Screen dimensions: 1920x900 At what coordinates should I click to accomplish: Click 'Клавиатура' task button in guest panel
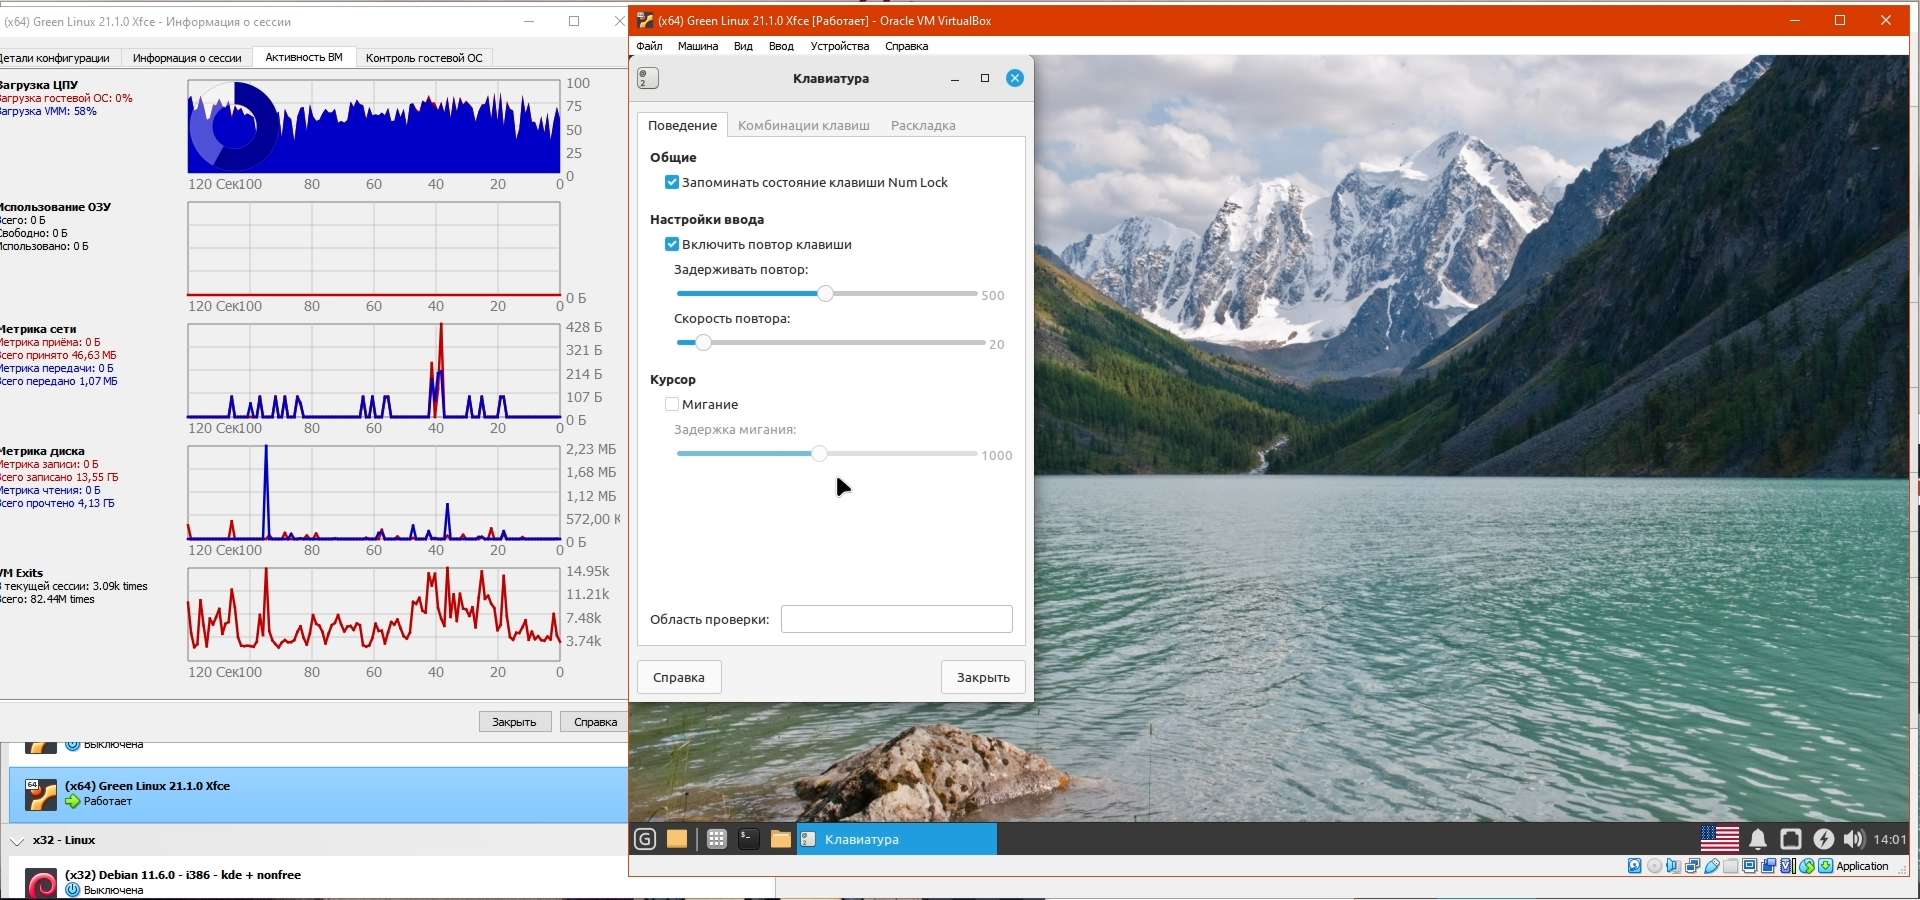pos(897,839)
